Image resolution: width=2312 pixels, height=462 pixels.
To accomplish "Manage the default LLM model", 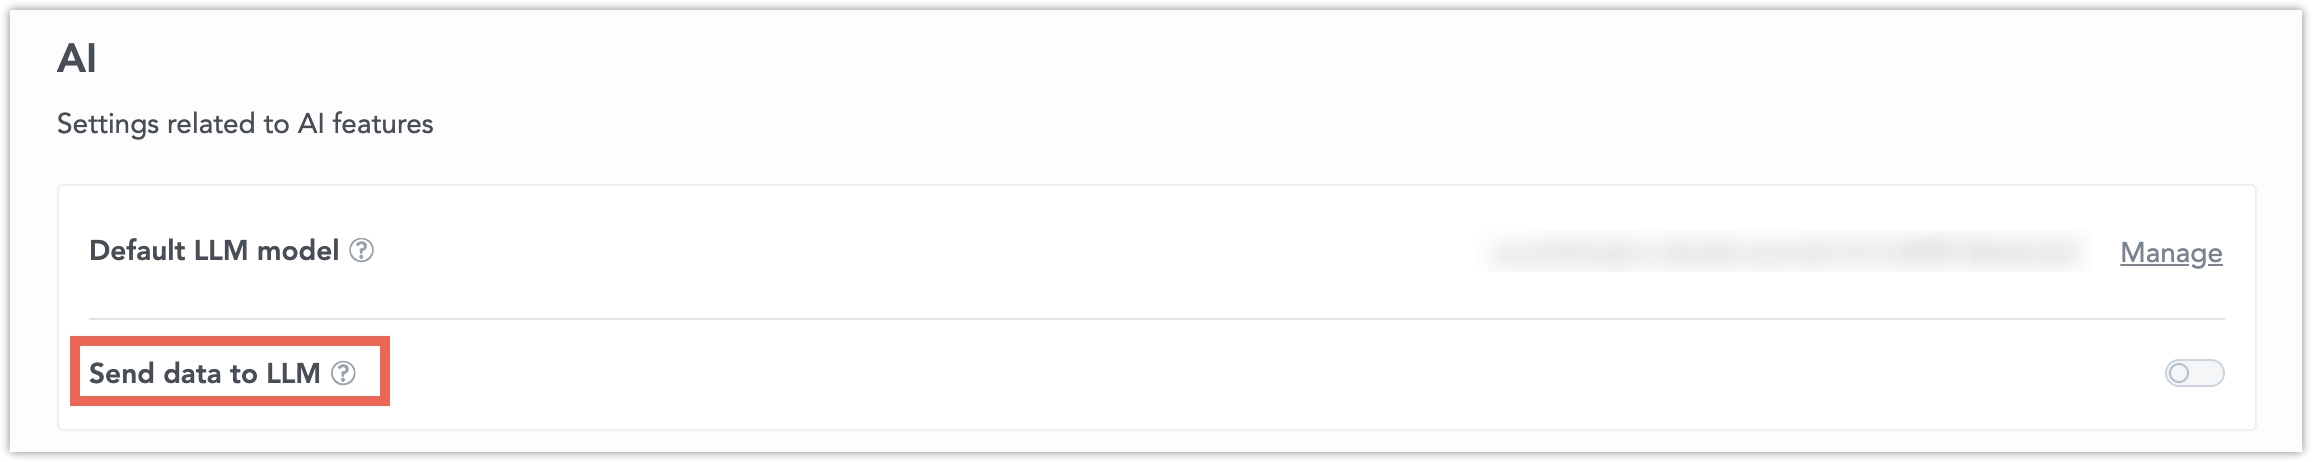I will [x=2171, y=253].
